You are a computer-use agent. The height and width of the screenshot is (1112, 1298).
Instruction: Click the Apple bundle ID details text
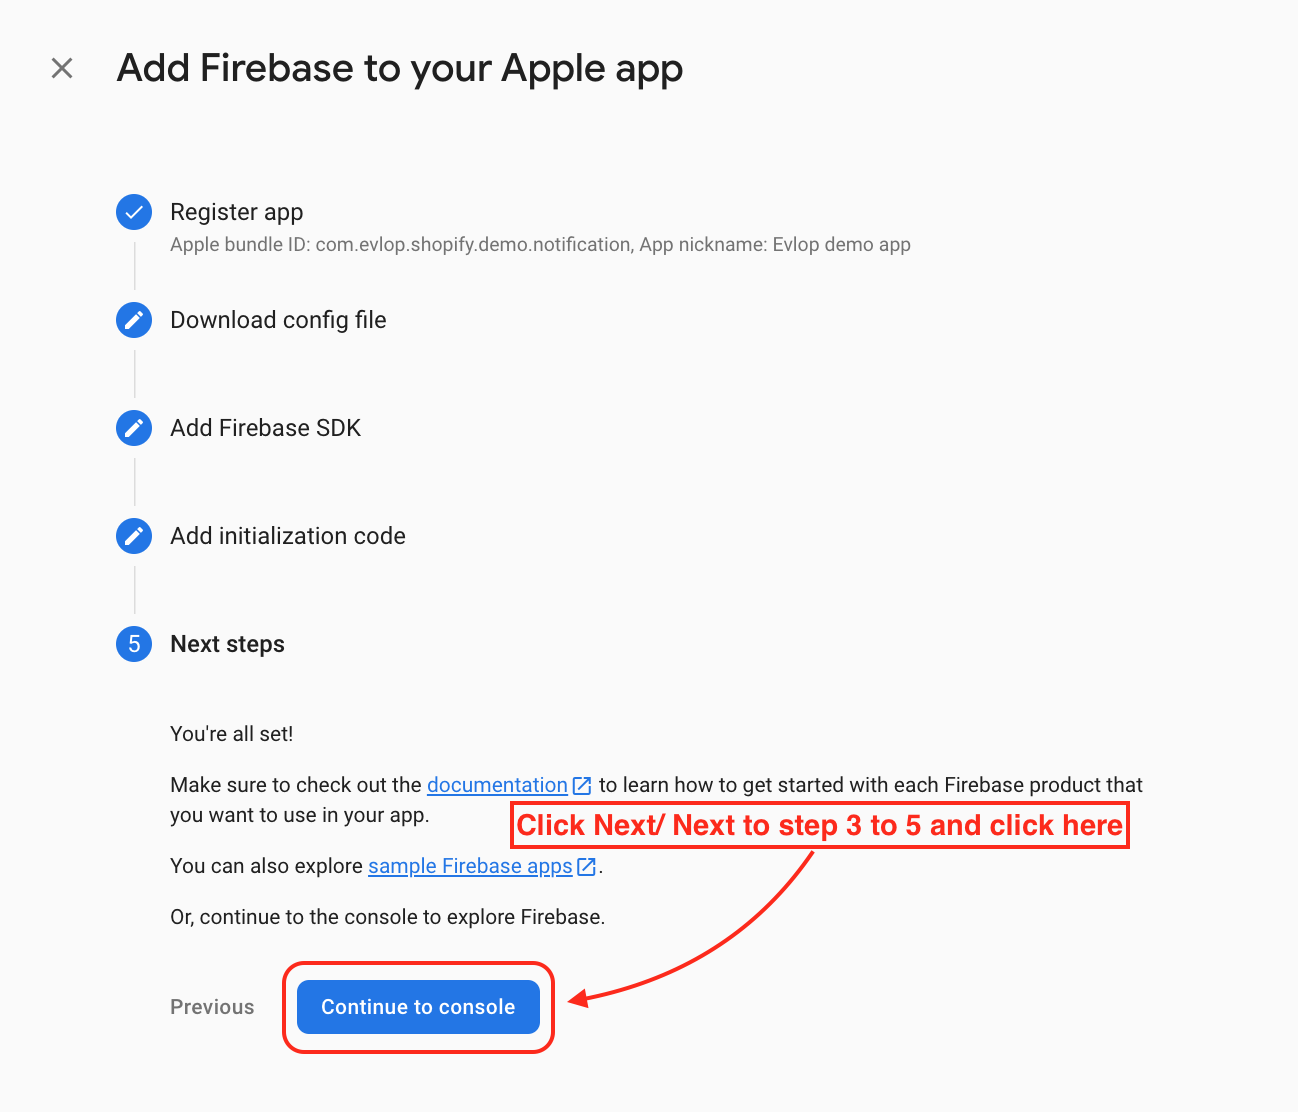pyautogui.click(x=540, y=245)
